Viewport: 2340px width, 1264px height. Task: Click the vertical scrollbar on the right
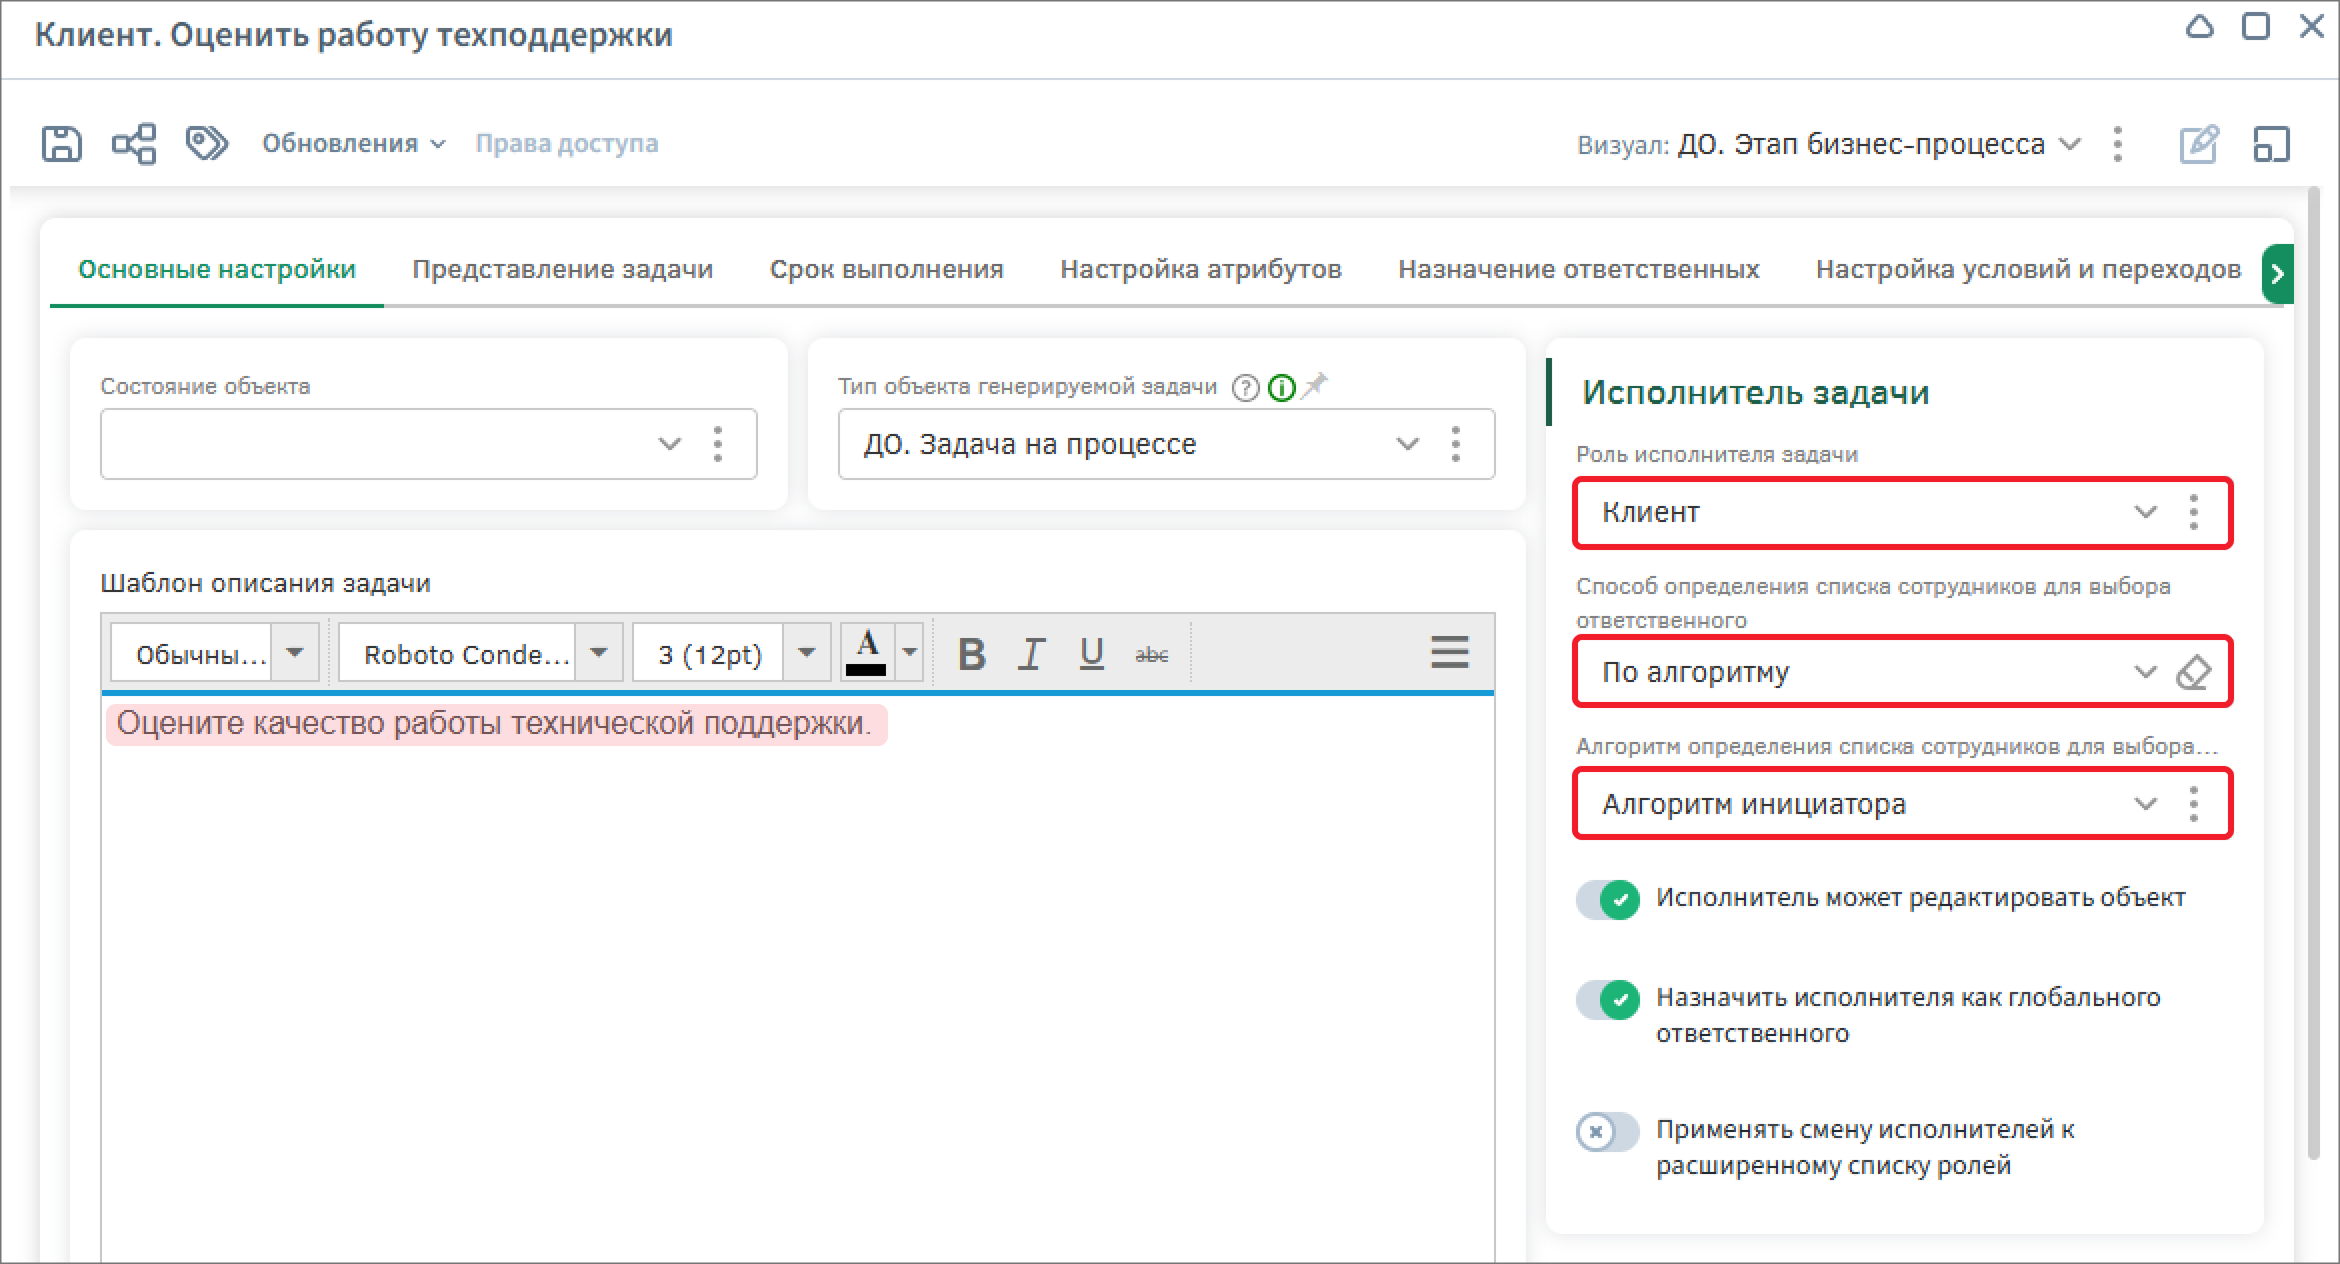[x=2313, y=673]
